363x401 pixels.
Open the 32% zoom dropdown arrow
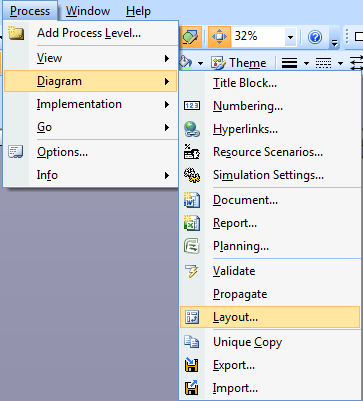click(x=291, y=37)
